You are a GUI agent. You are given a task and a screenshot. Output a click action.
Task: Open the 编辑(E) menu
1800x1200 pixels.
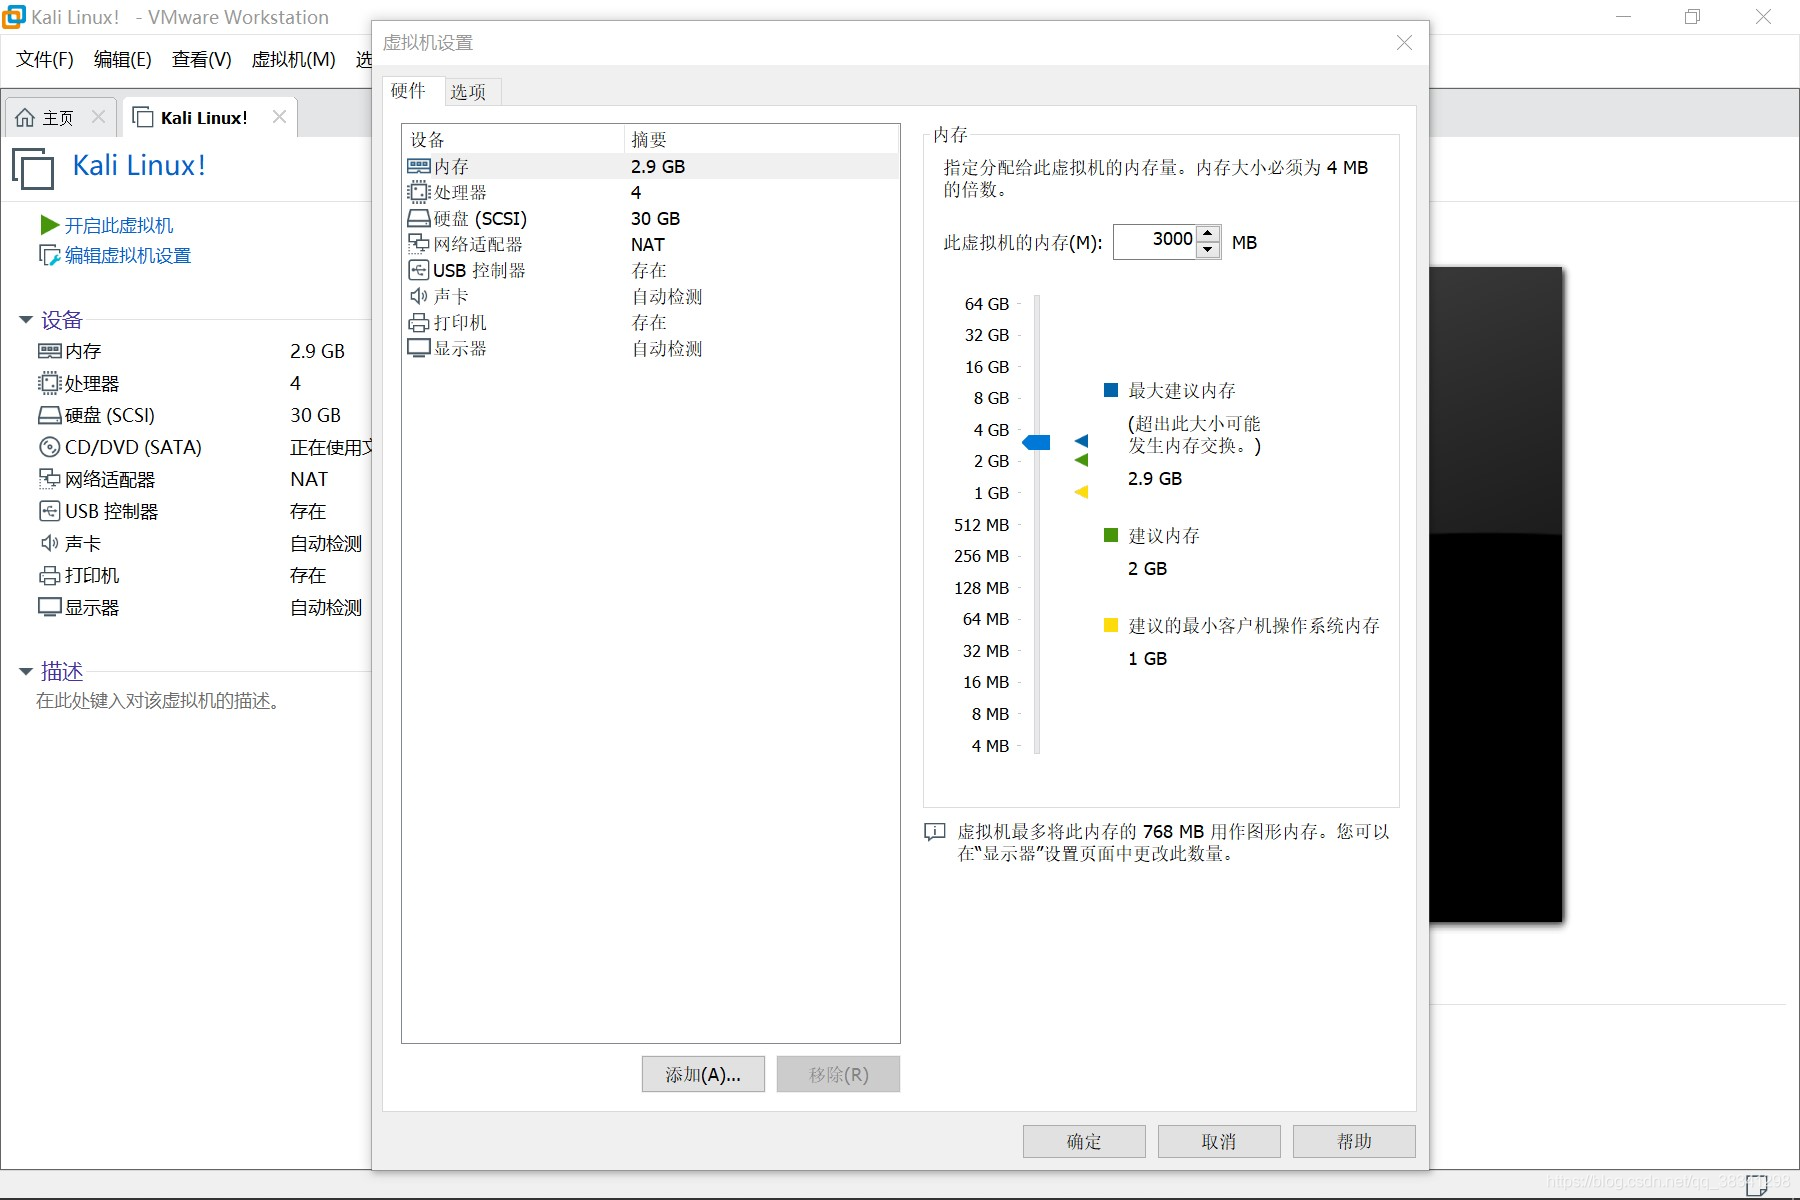(123, 60)
